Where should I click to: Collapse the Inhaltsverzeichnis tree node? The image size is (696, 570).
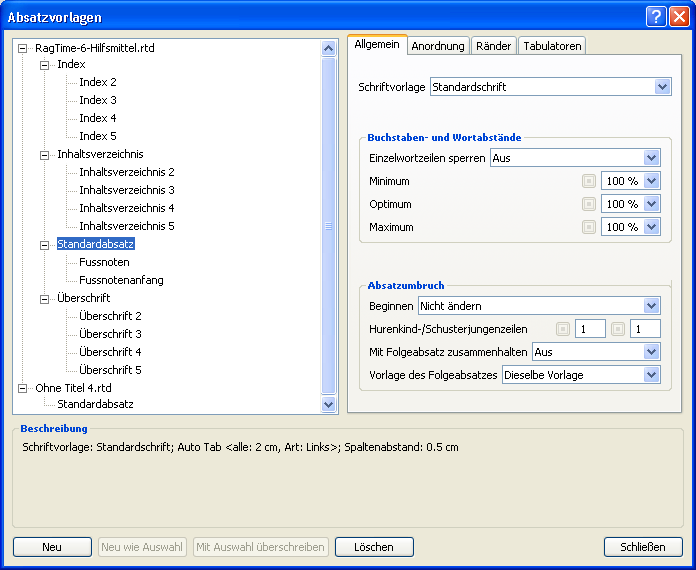pos(44,155)
